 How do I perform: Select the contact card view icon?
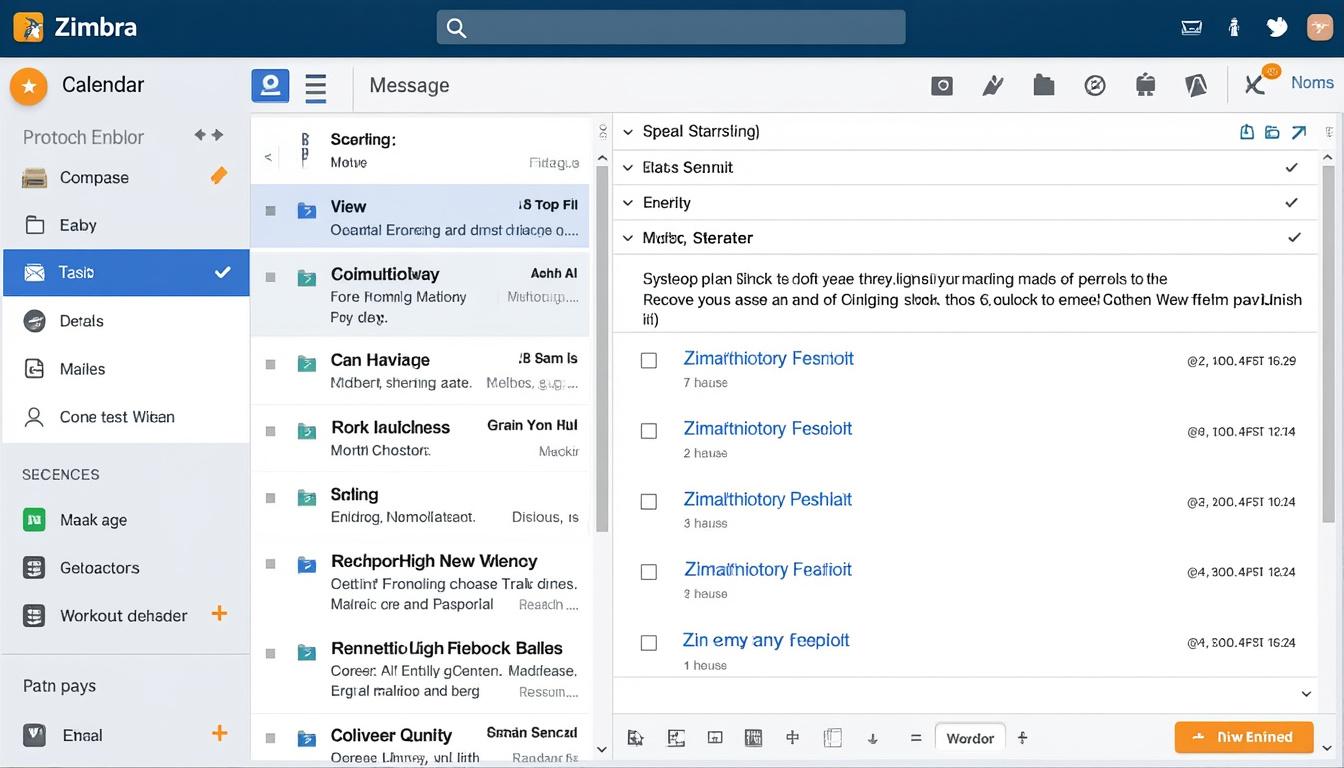(270, 86)
